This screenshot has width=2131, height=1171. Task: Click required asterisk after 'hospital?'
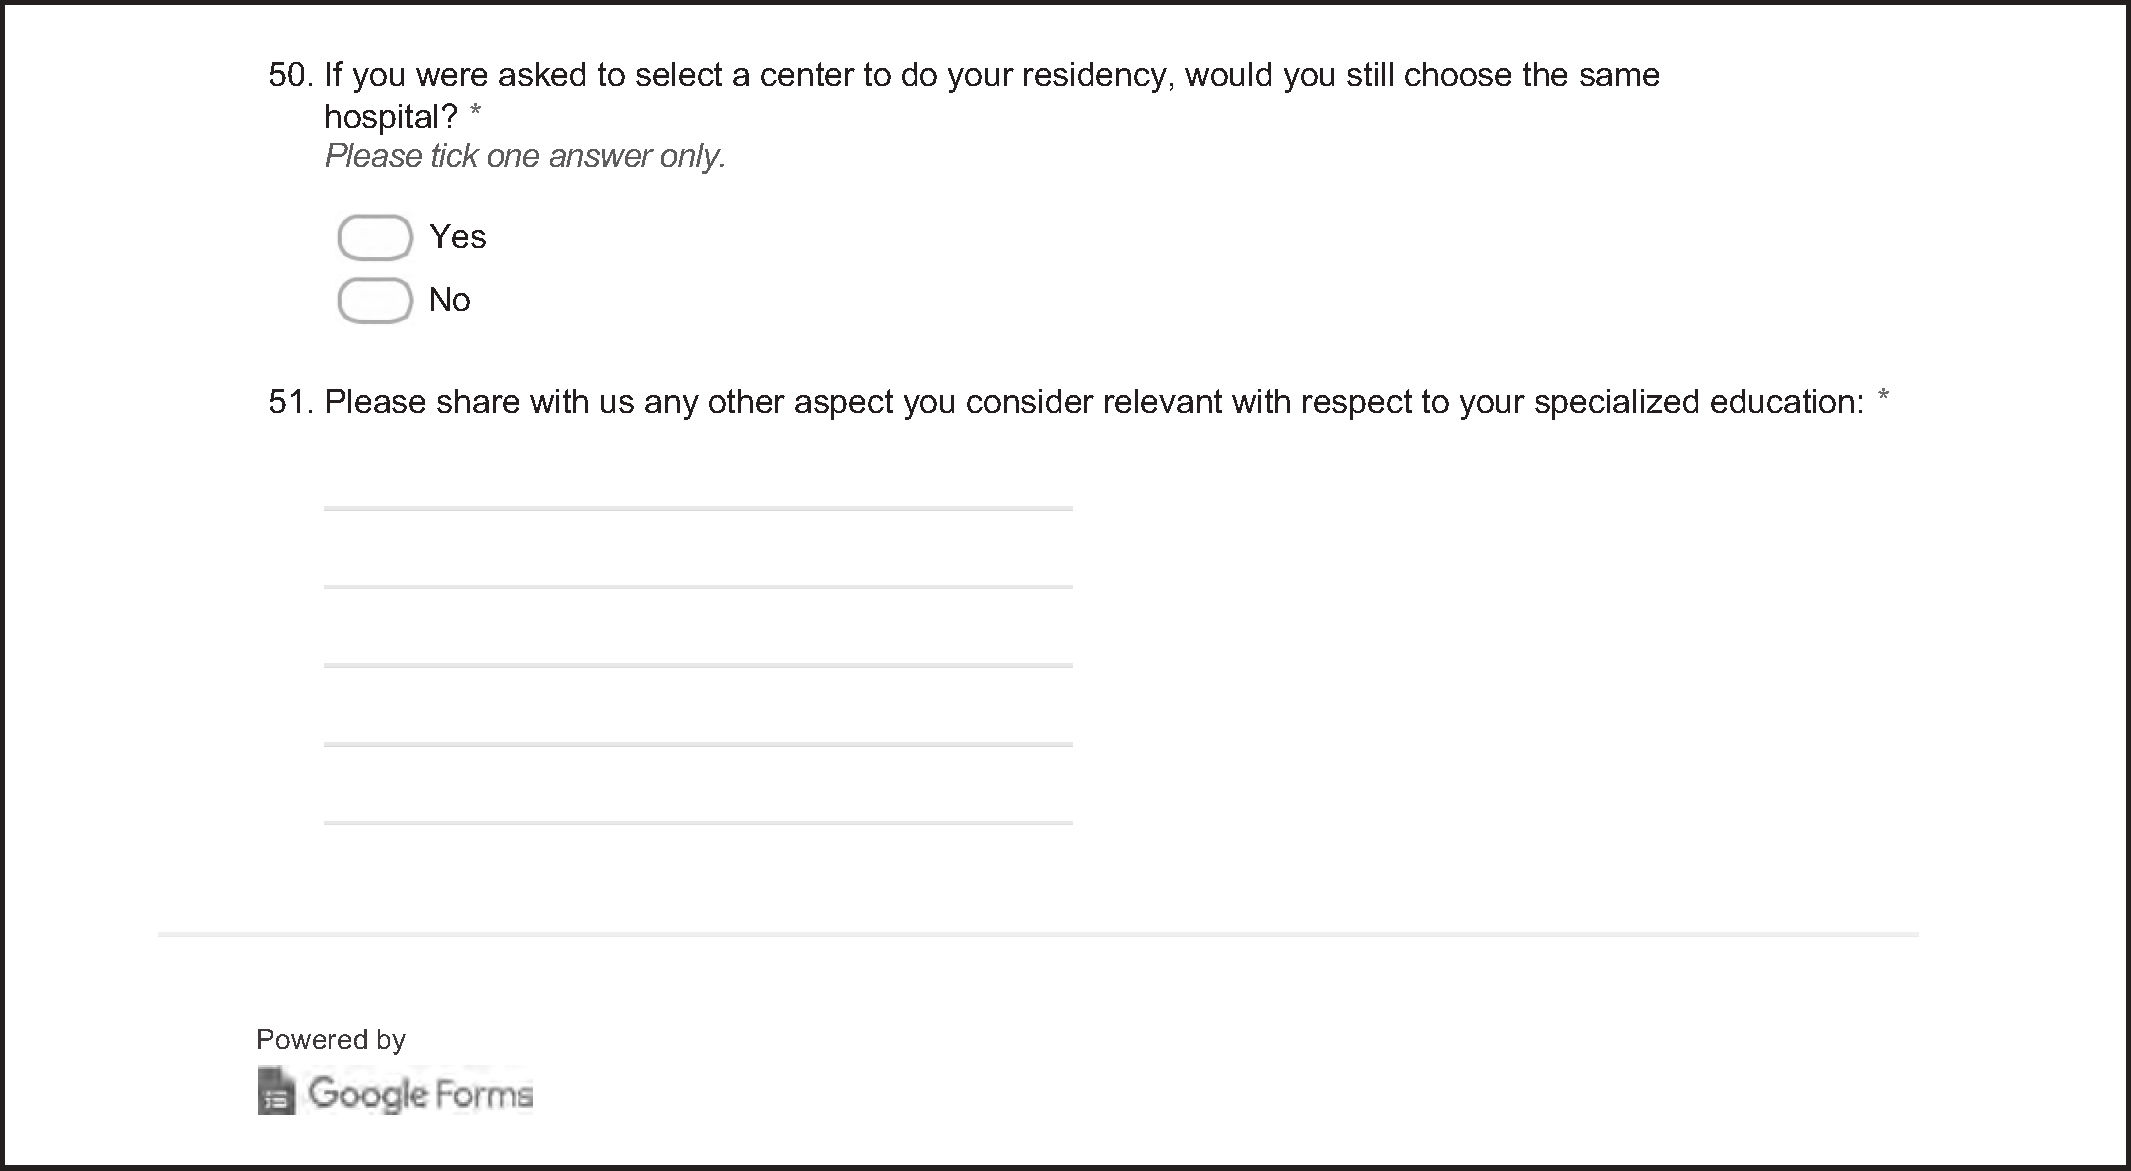[x=475, y=113]
